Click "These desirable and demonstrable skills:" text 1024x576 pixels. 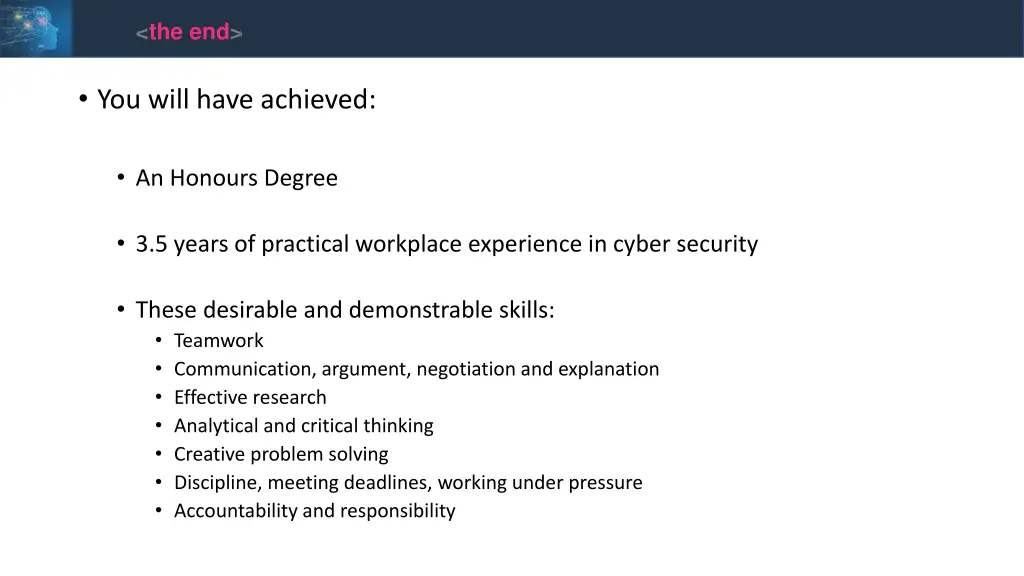pyautogui.click(x=345, y=310)
